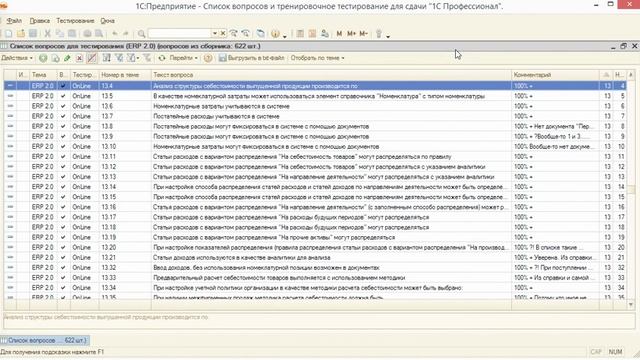640x360 pixels.
Task: Click into the toolbar search input field
Action: 180,33
